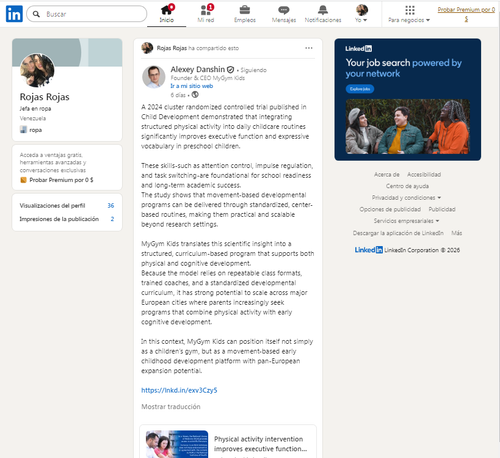Click Mostrar traducción
Viewport: 500px width, 458px height.
171,407
